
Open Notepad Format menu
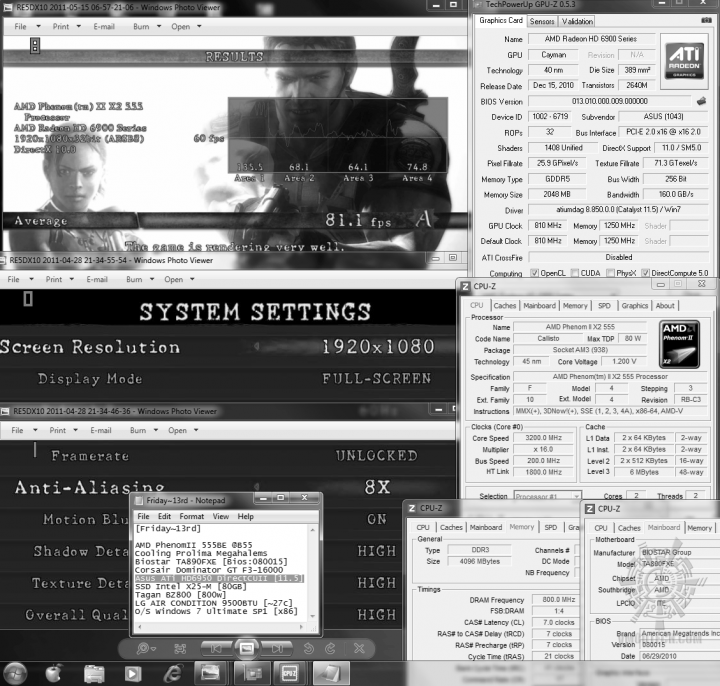191,516
